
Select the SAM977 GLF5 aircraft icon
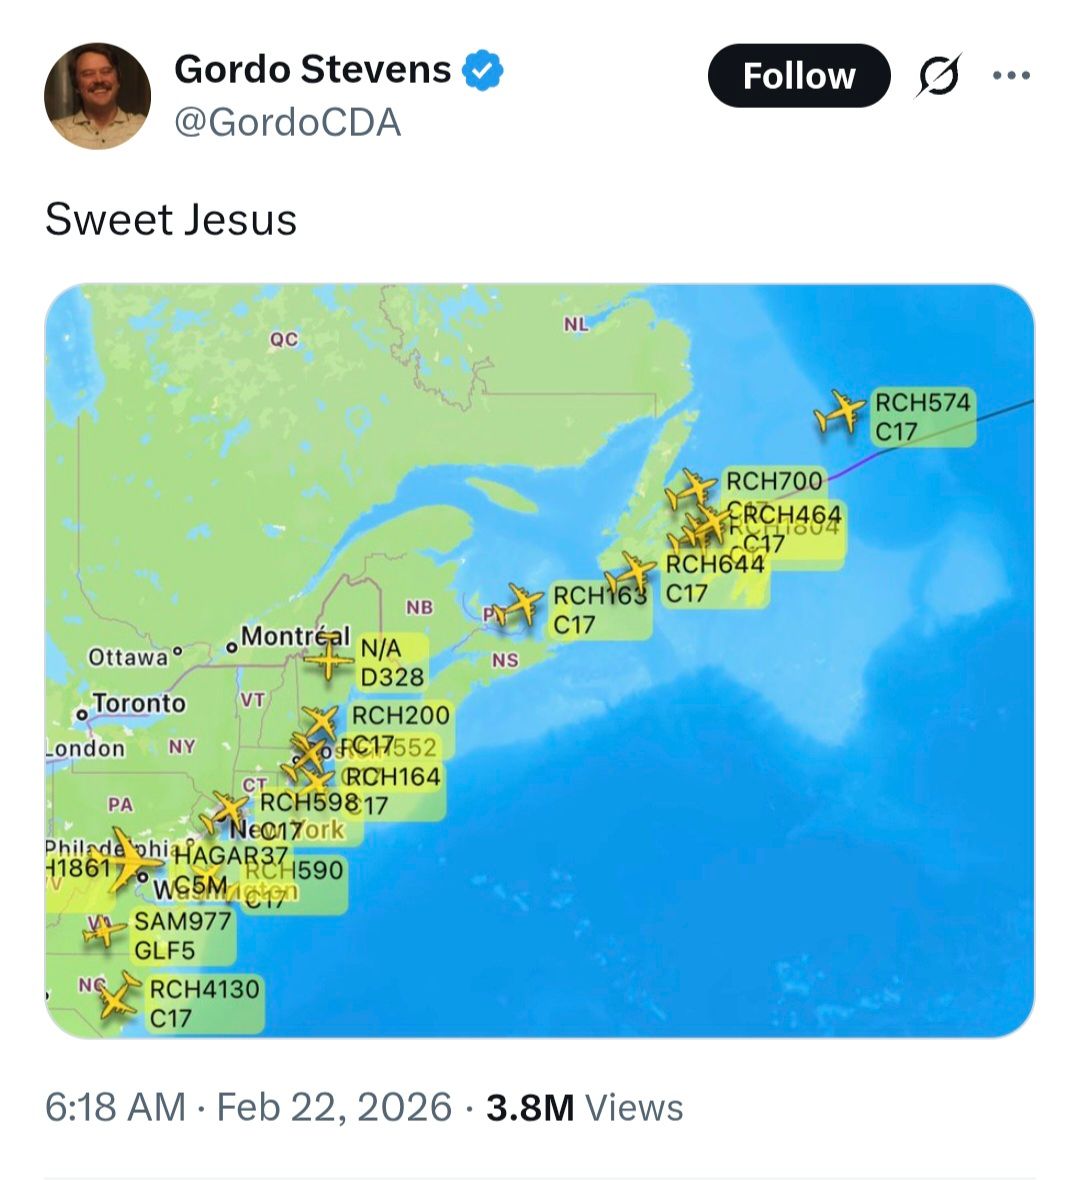click(102, 933)
